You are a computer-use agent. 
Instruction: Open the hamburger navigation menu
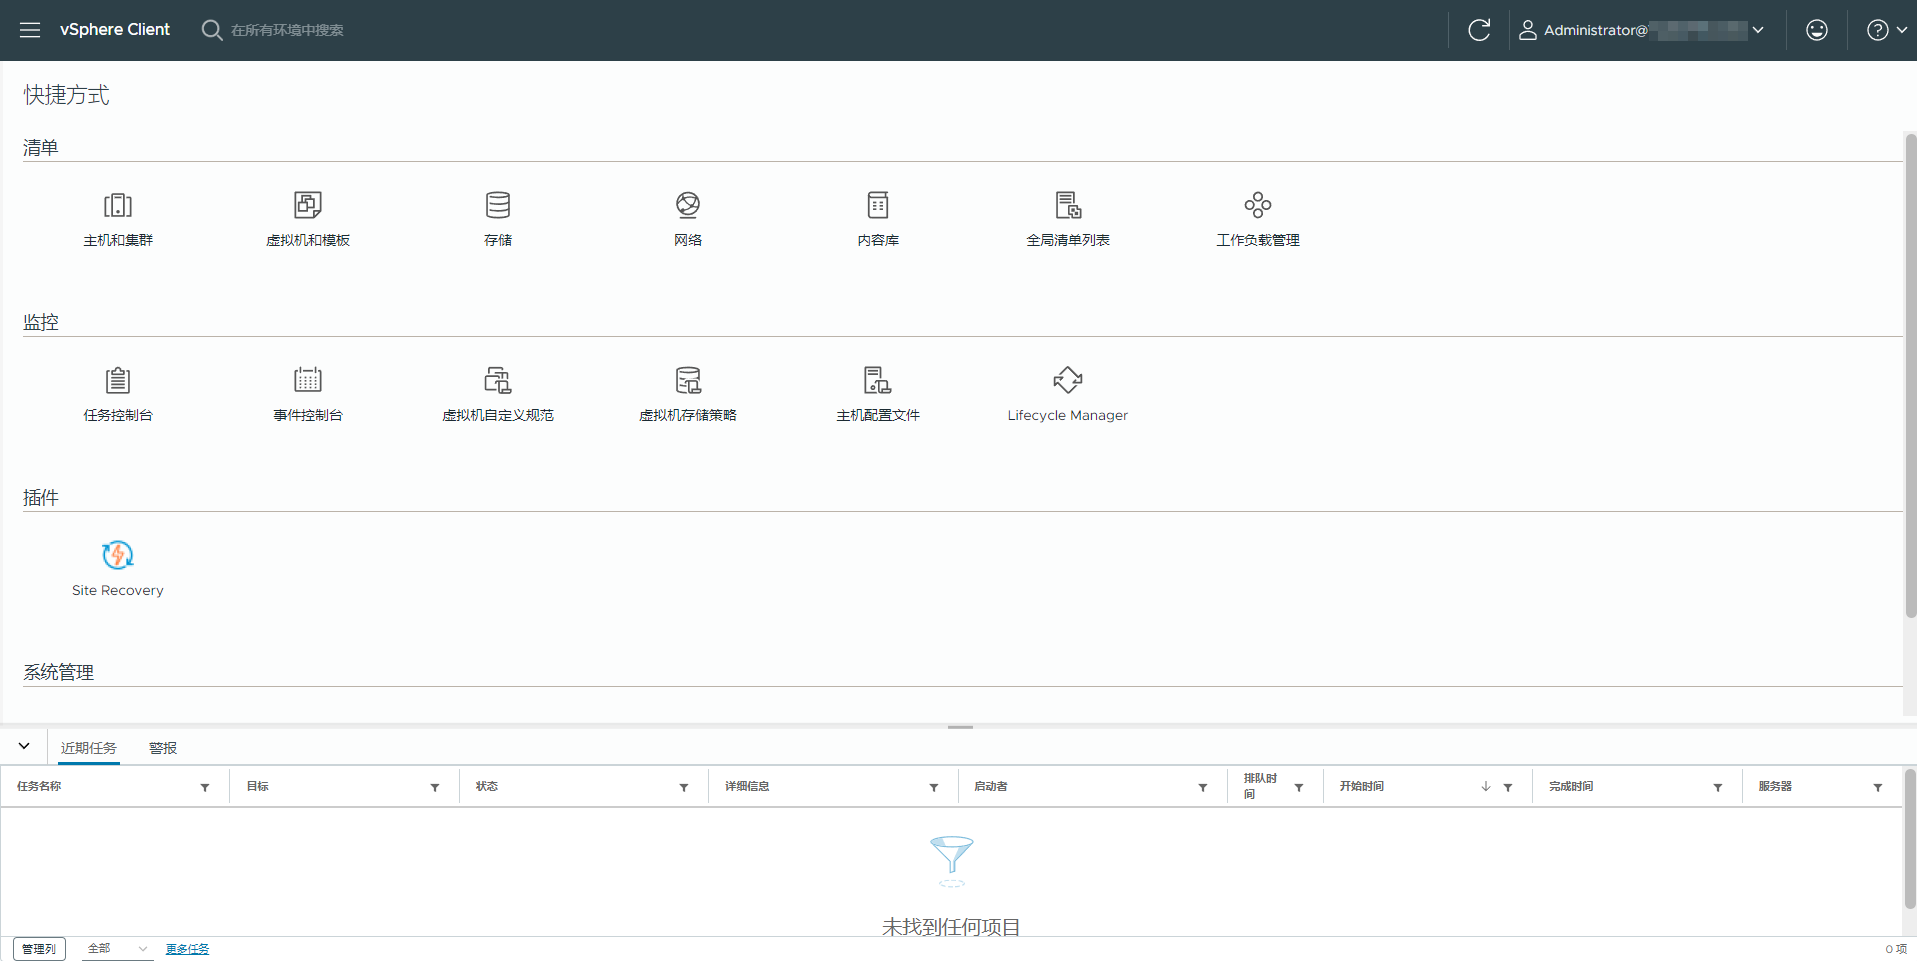click(30, 30)
